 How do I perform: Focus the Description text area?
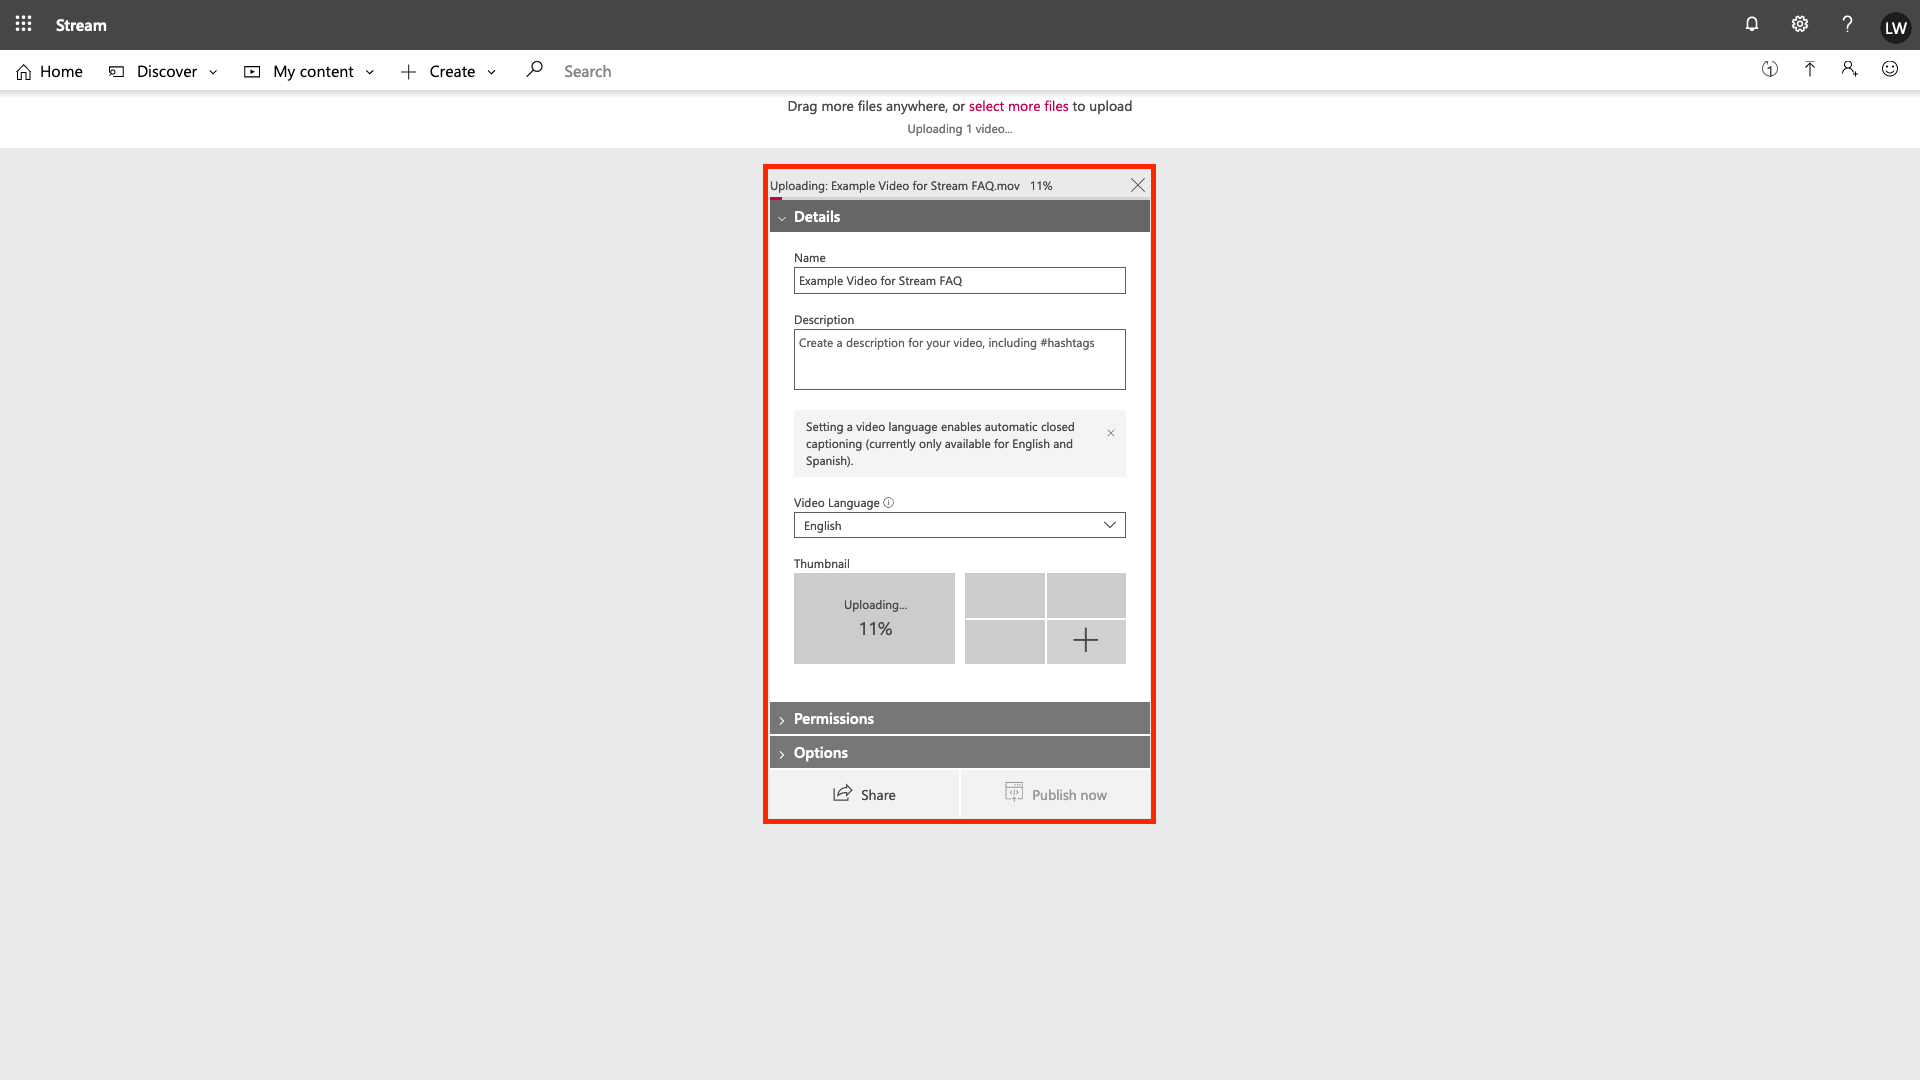point(960,359)
